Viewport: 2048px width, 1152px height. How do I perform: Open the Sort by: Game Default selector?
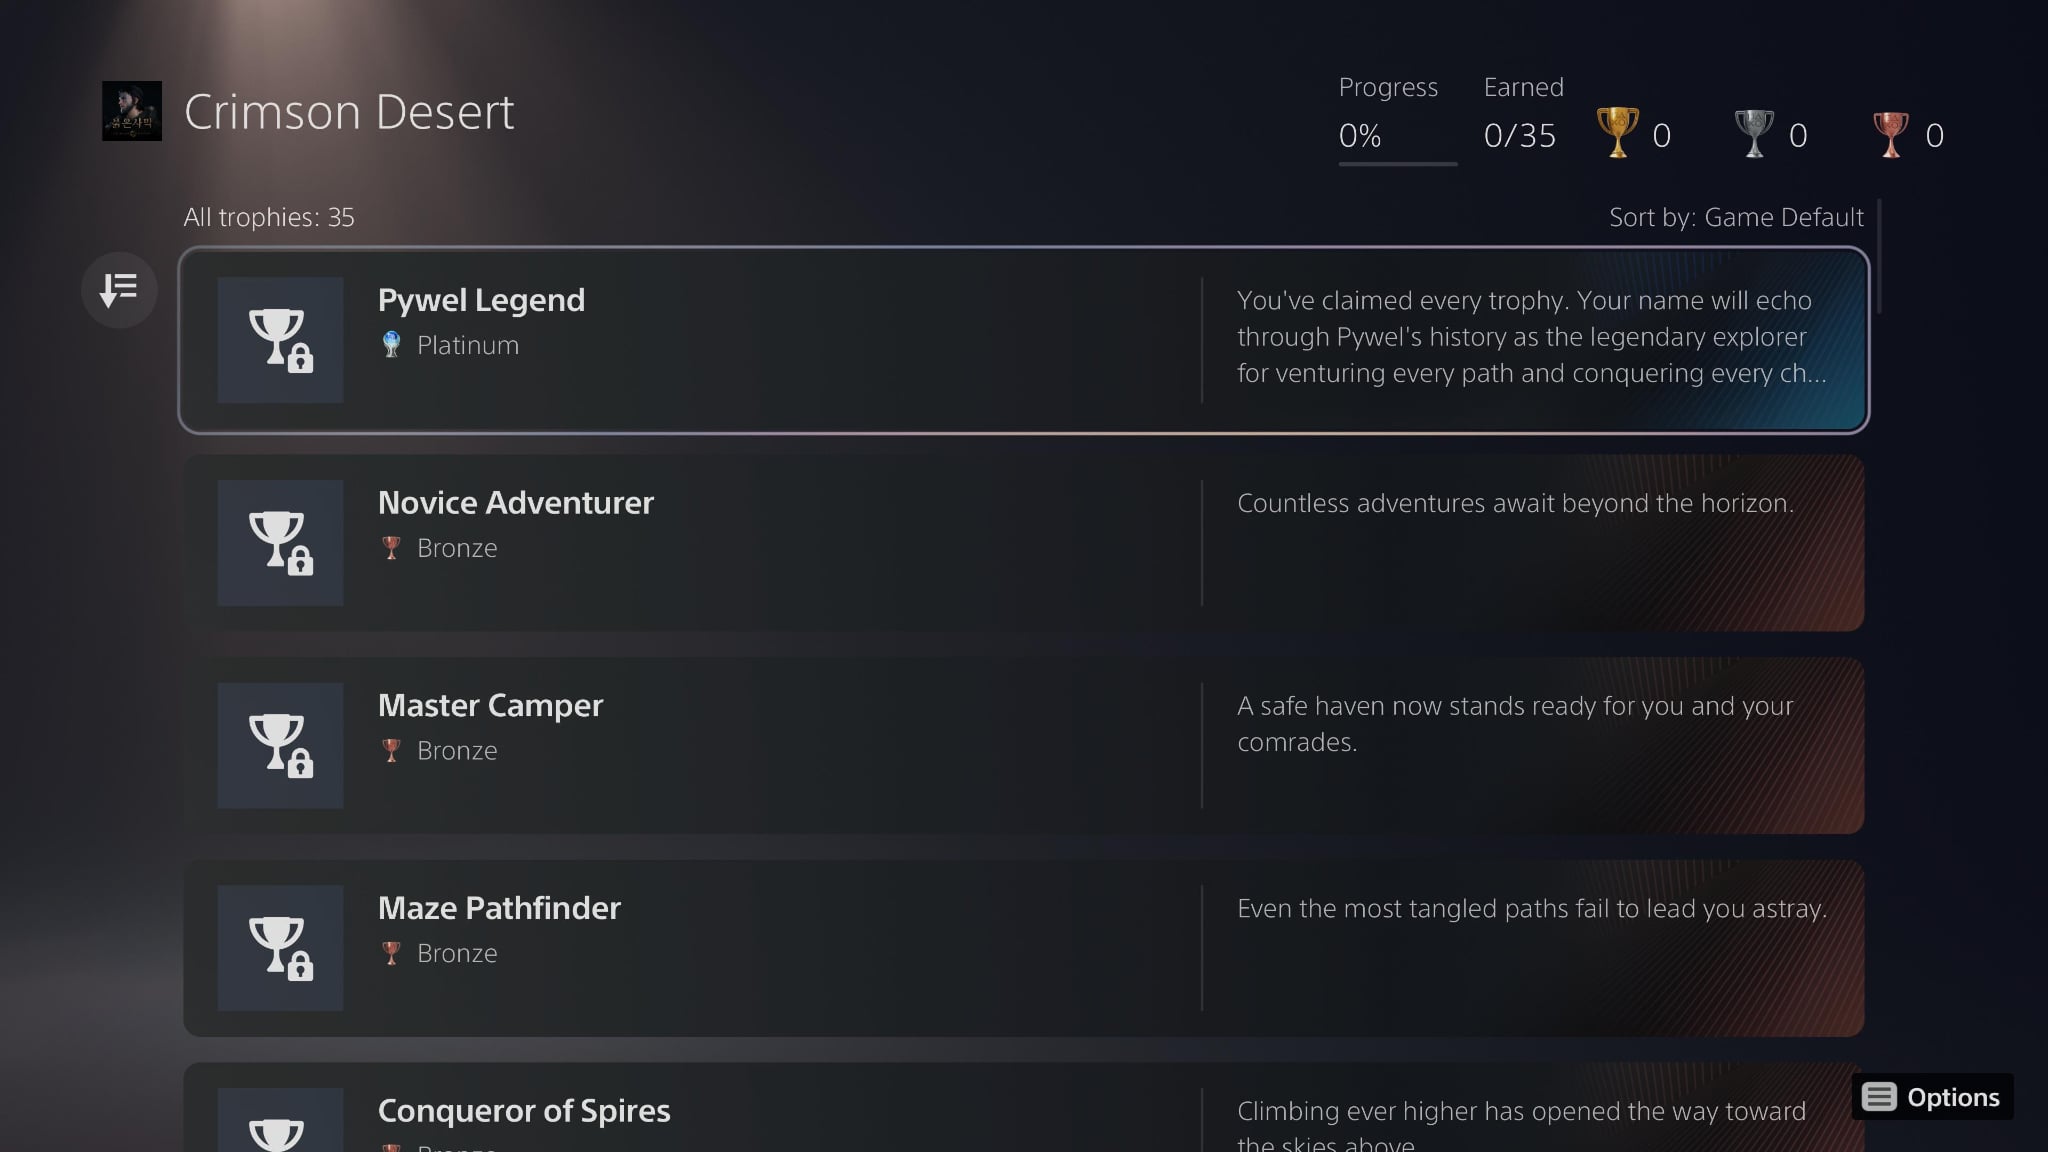1735,217
